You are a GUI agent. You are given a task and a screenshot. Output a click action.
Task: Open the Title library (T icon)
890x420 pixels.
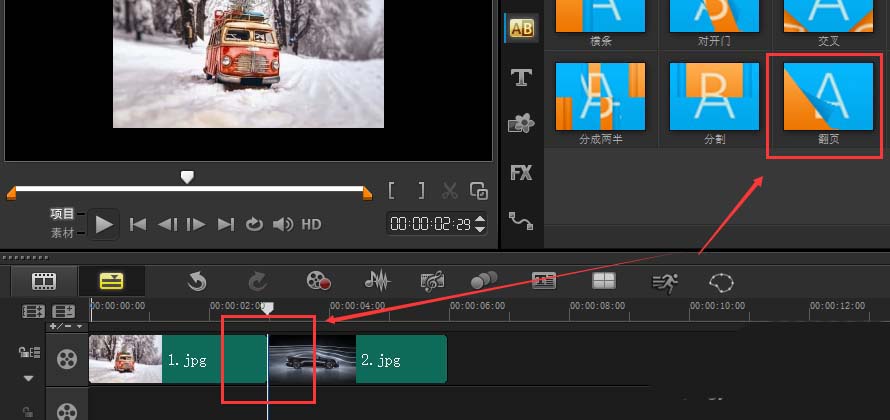point(522,77)
